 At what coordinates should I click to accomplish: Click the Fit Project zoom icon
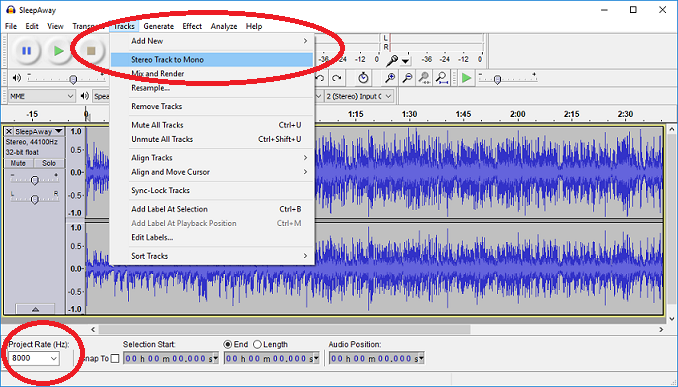441,78
